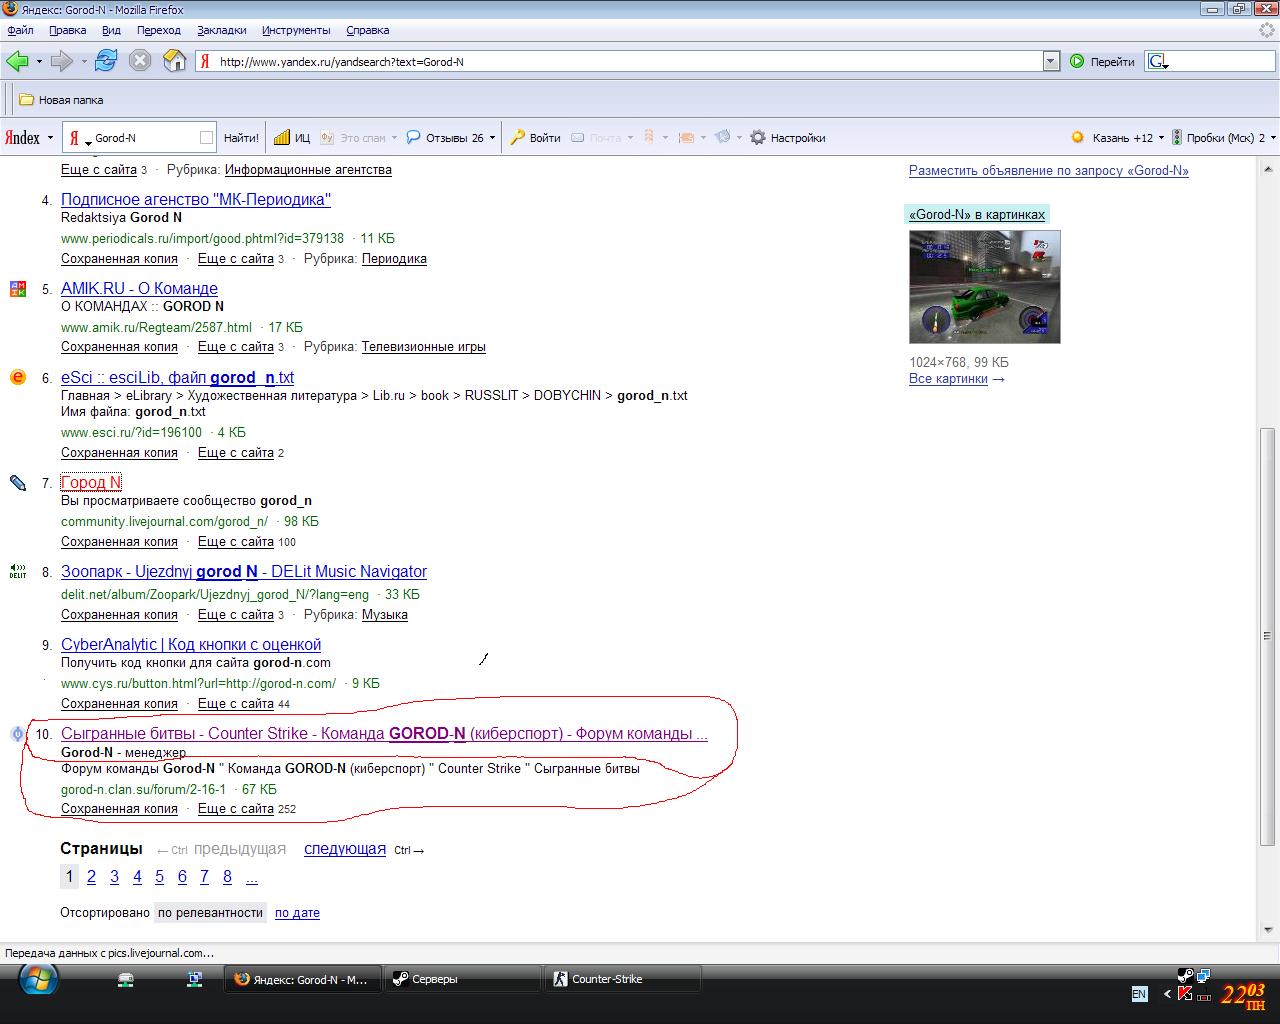The height and width of the screenshot is (1024, 1280).
Task: Click the Казань weather sun icon
Action: (x=1078, y=138)
